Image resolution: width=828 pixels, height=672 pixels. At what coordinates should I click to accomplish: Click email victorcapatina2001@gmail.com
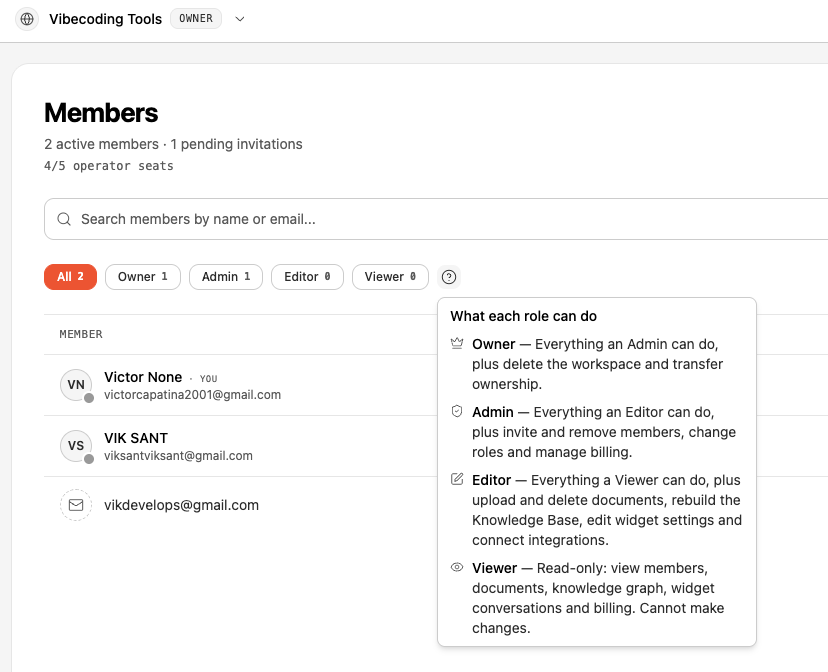pyautogui.click(x=192, y=395)
